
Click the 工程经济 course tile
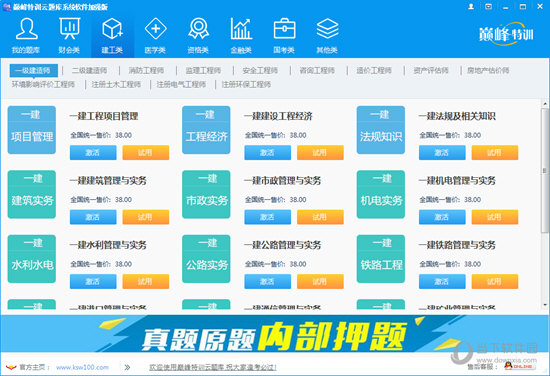[x=206, y=130]
